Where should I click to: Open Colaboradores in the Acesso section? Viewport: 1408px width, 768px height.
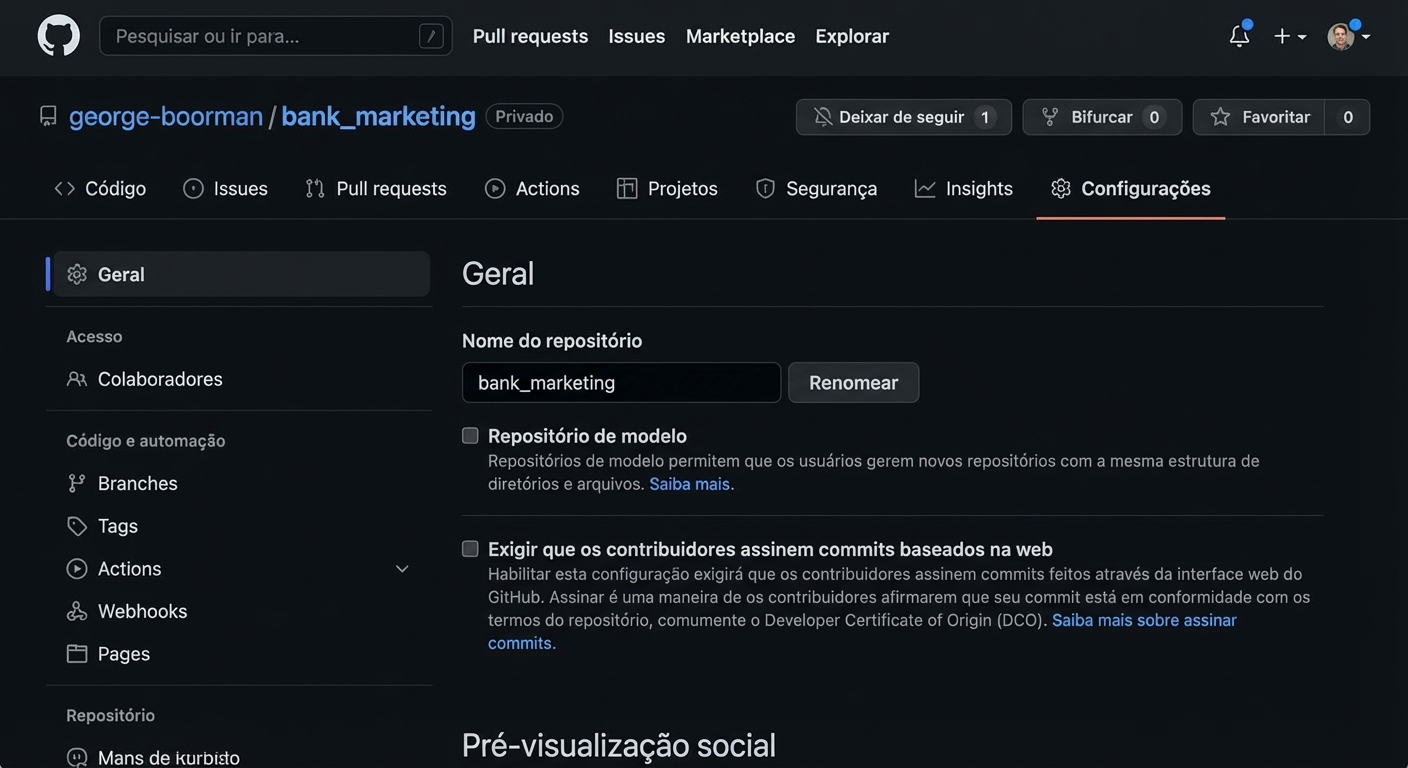(x=159, y=379)
